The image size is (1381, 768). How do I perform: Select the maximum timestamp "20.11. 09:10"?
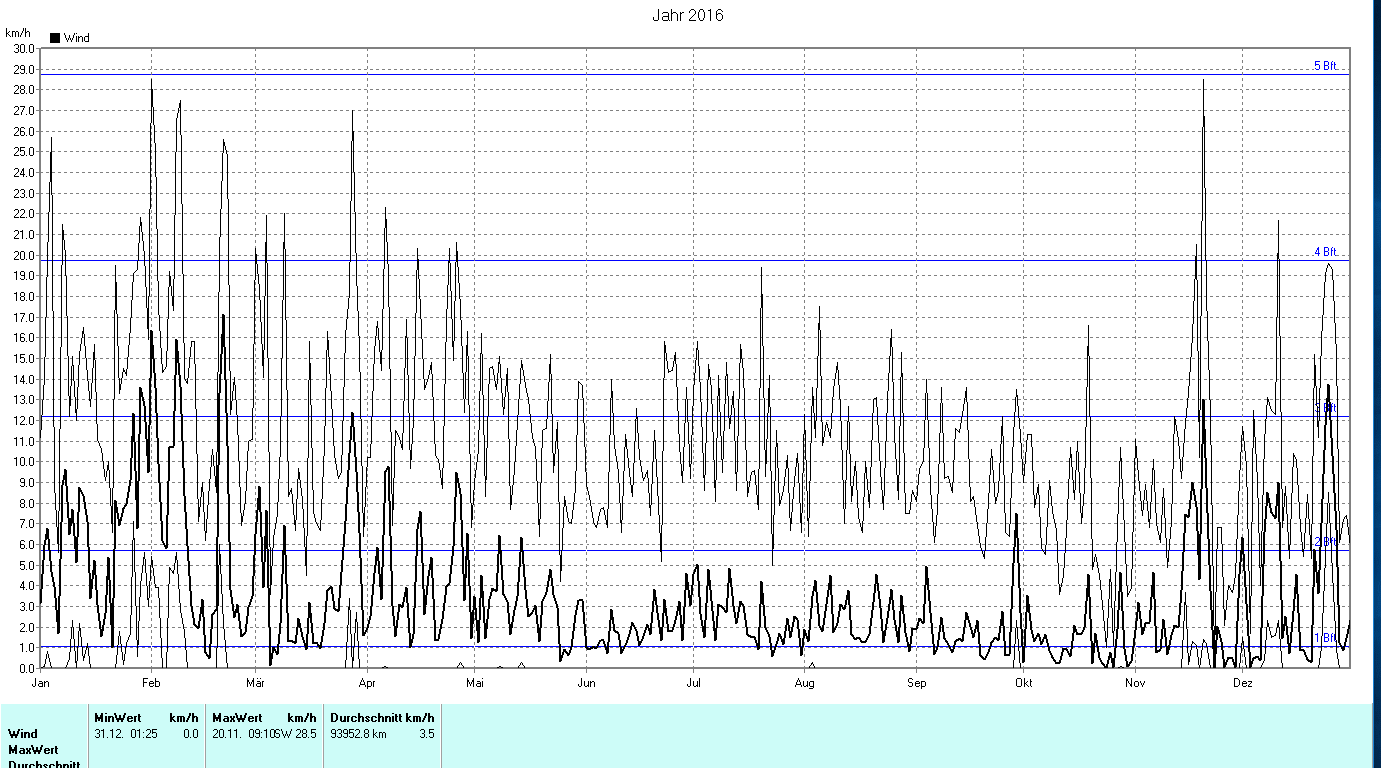click(x=242, y=734)
